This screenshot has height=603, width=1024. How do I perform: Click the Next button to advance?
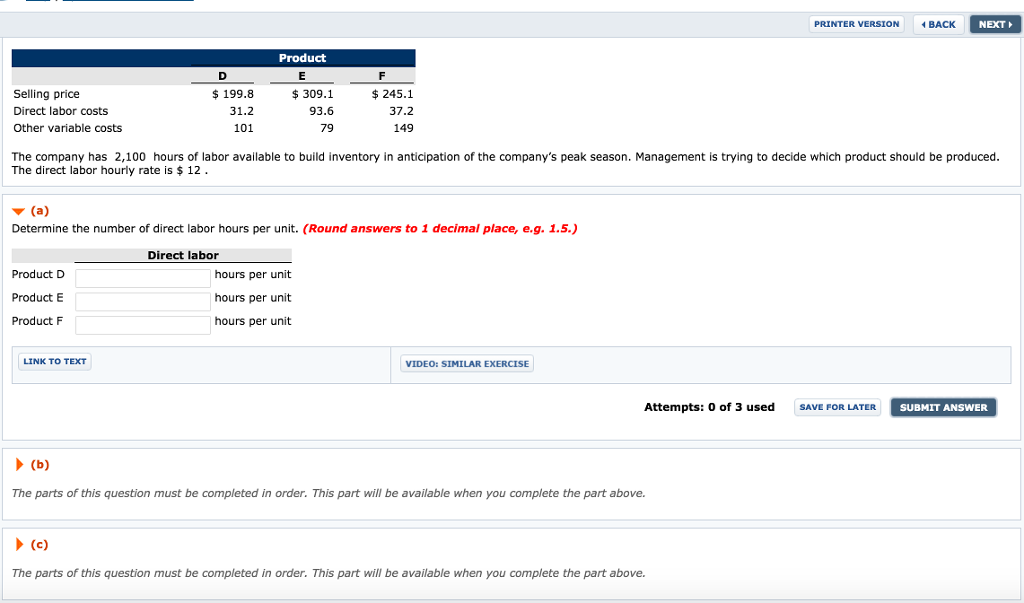(994, 24)
